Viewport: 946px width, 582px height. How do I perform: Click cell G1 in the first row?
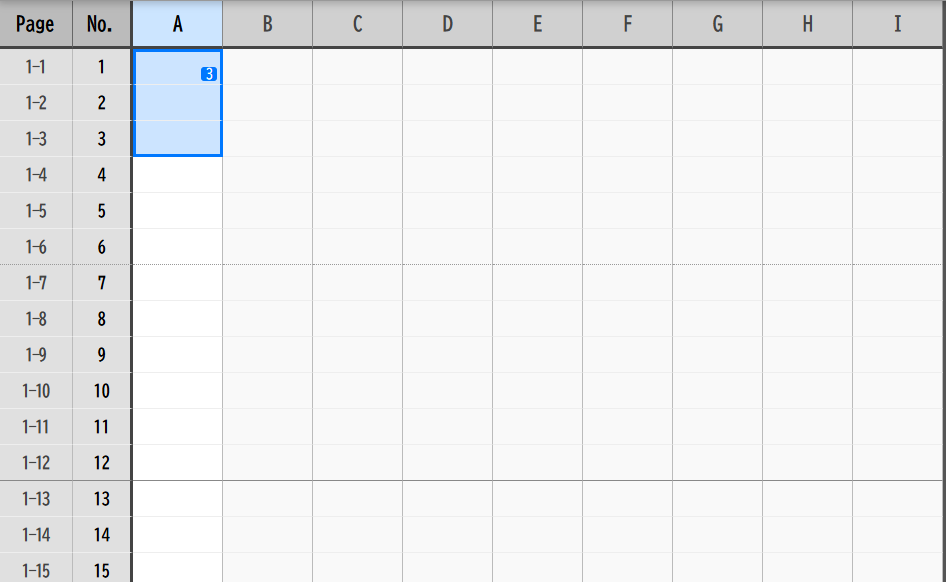(717, 67)
